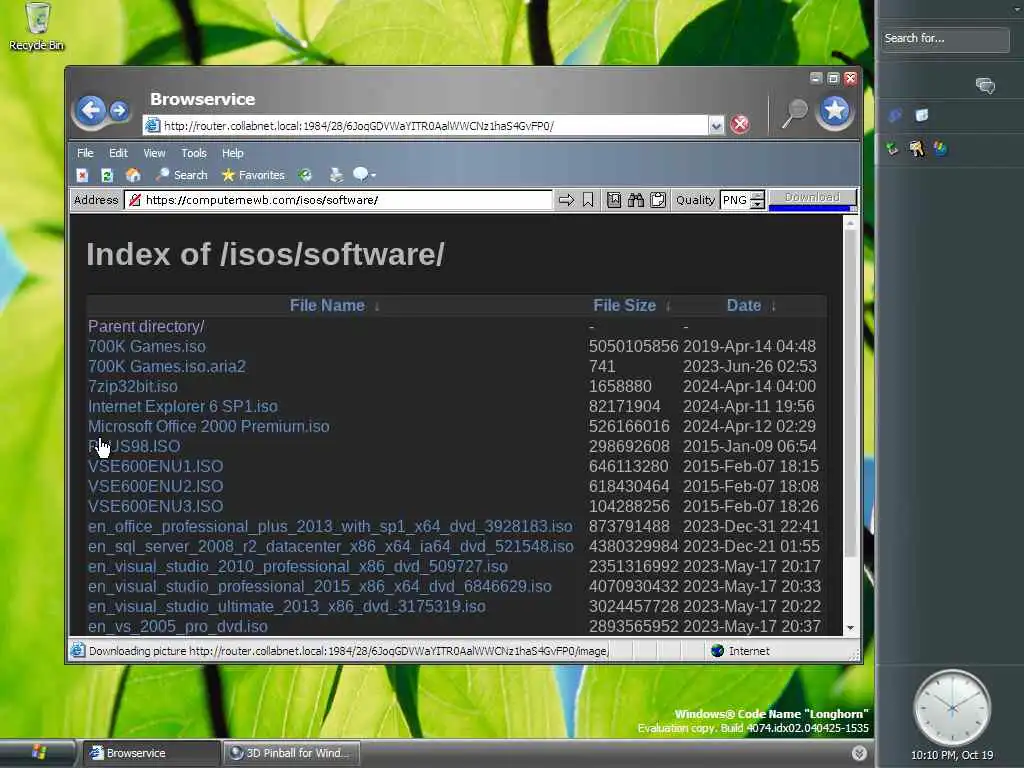Open the Edit menu
The width and height of the screenshot is (1024, 768).
tap(118, 153)
